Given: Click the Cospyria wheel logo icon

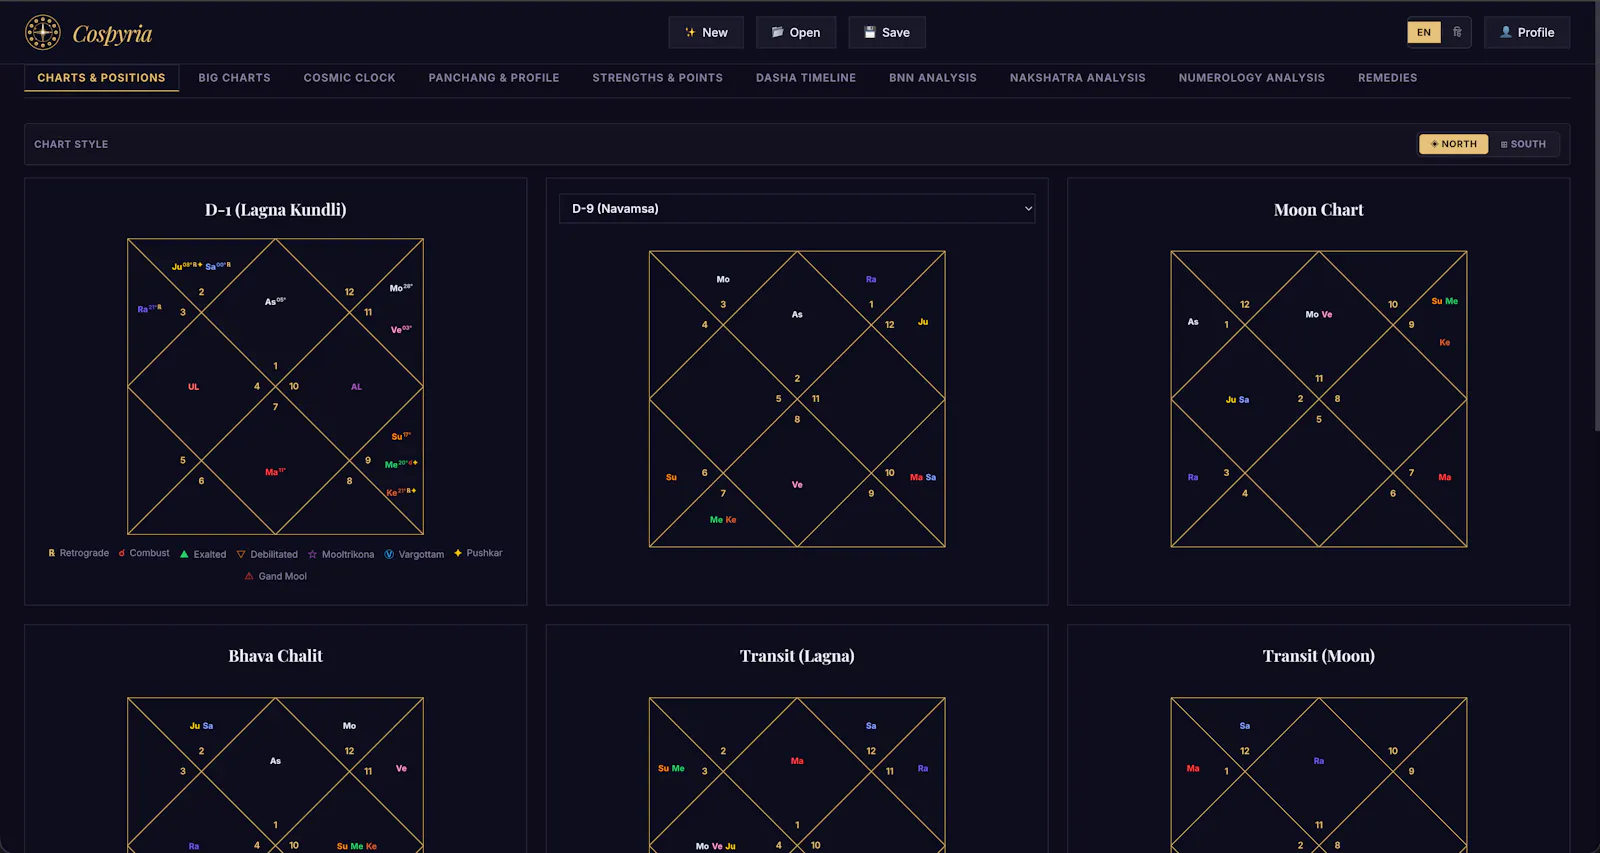Looking at the screenshot, I should [x=43, y=32].
